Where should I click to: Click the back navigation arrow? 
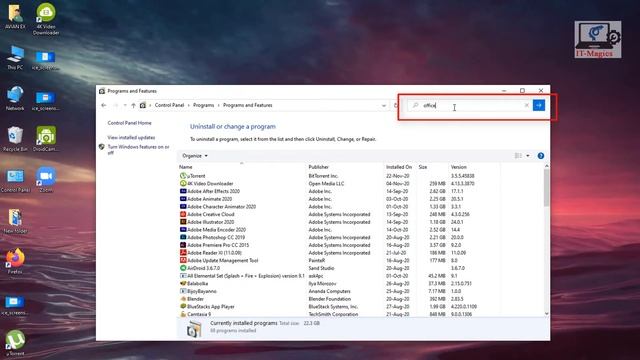click(104, 105)
